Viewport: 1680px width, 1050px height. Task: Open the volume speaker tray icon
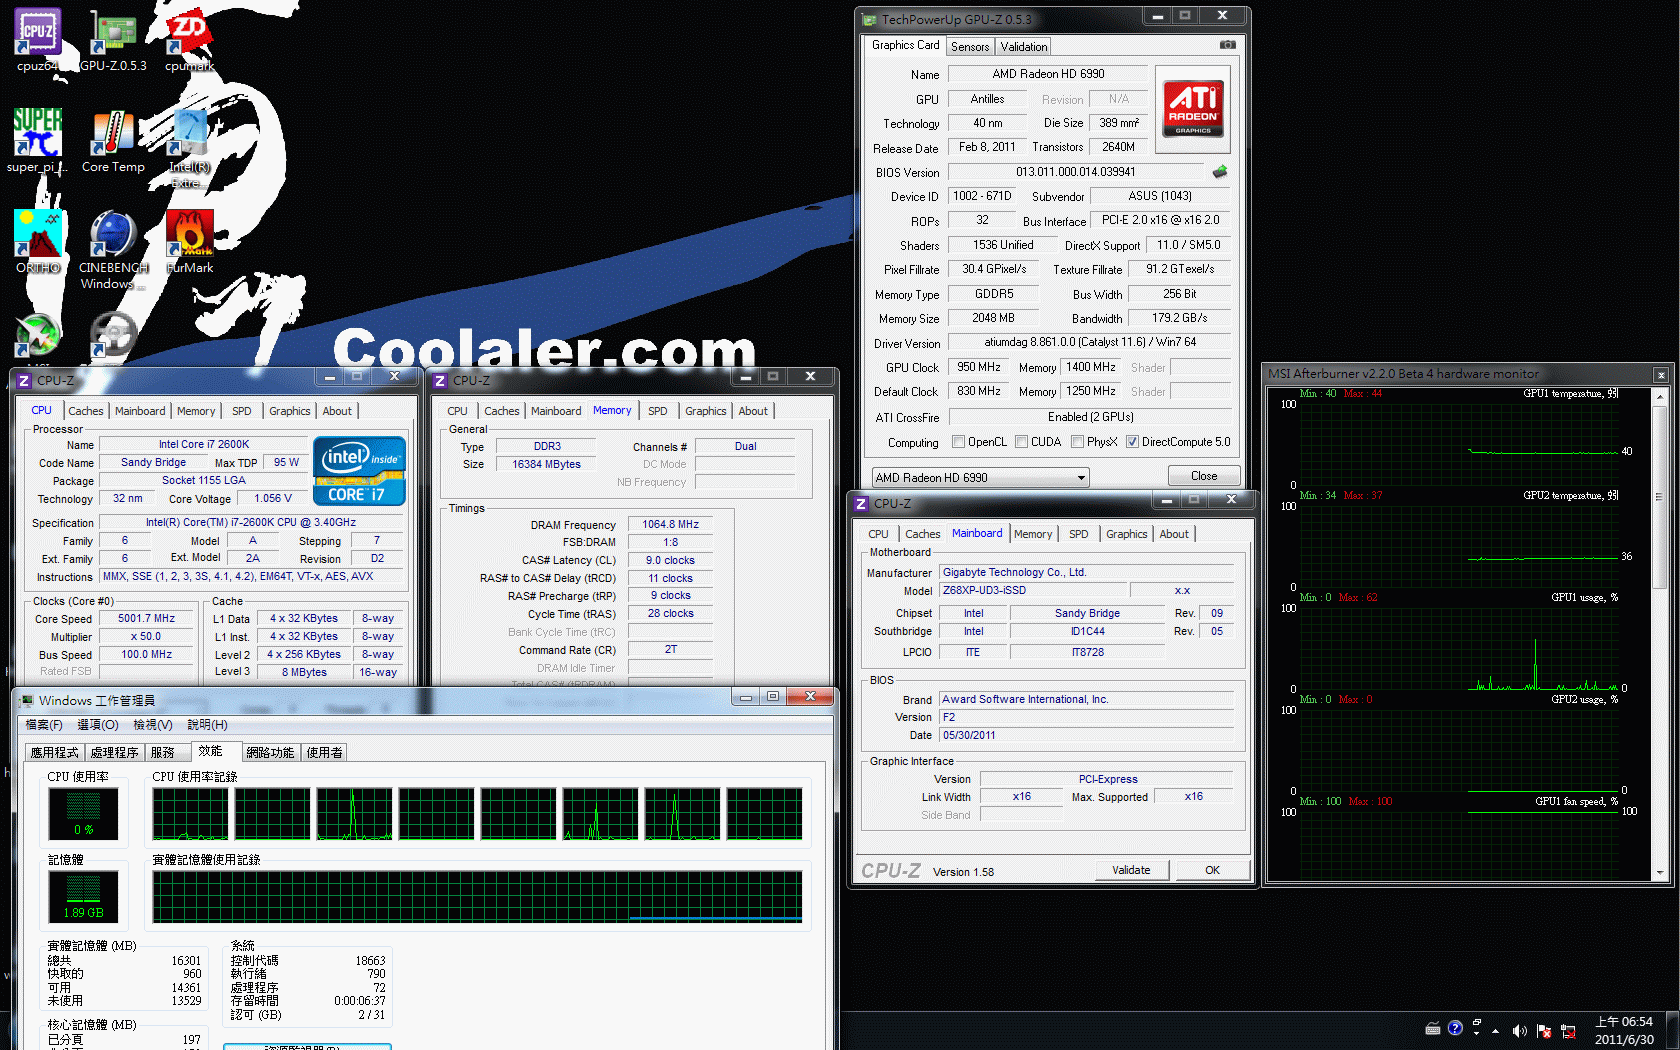click(1520, 1030)
